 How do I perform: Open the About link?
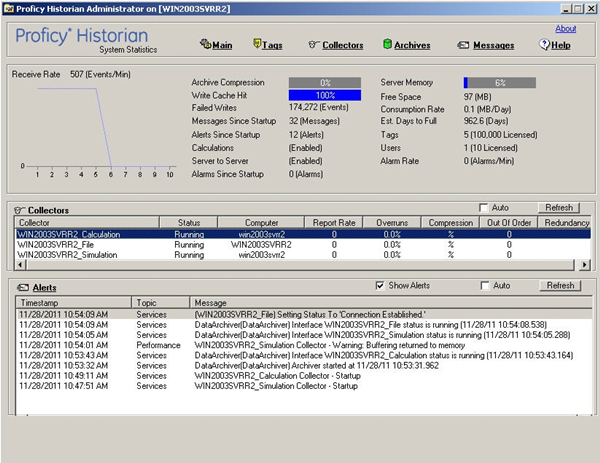565,29
